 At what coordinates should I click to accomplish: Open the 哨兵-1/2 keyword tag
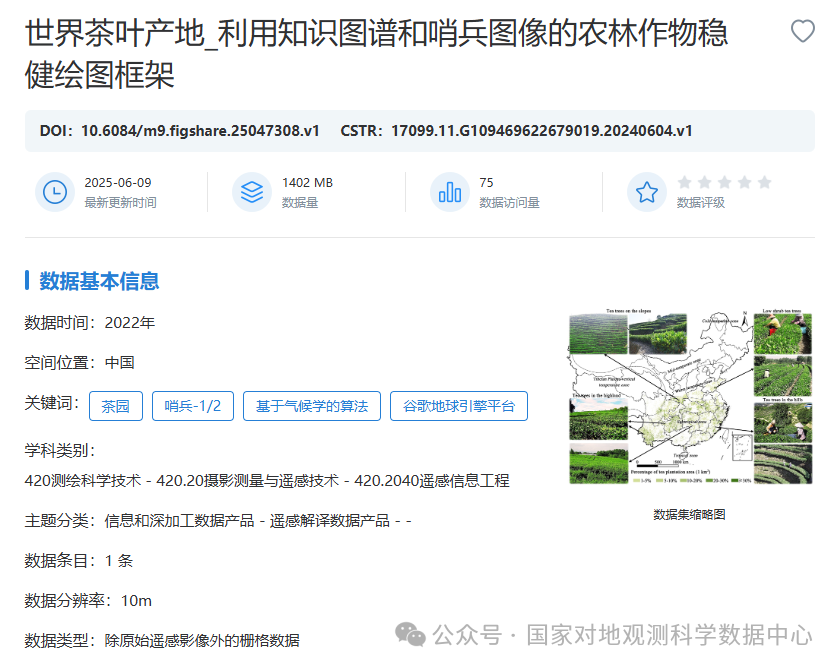(193, 406)
